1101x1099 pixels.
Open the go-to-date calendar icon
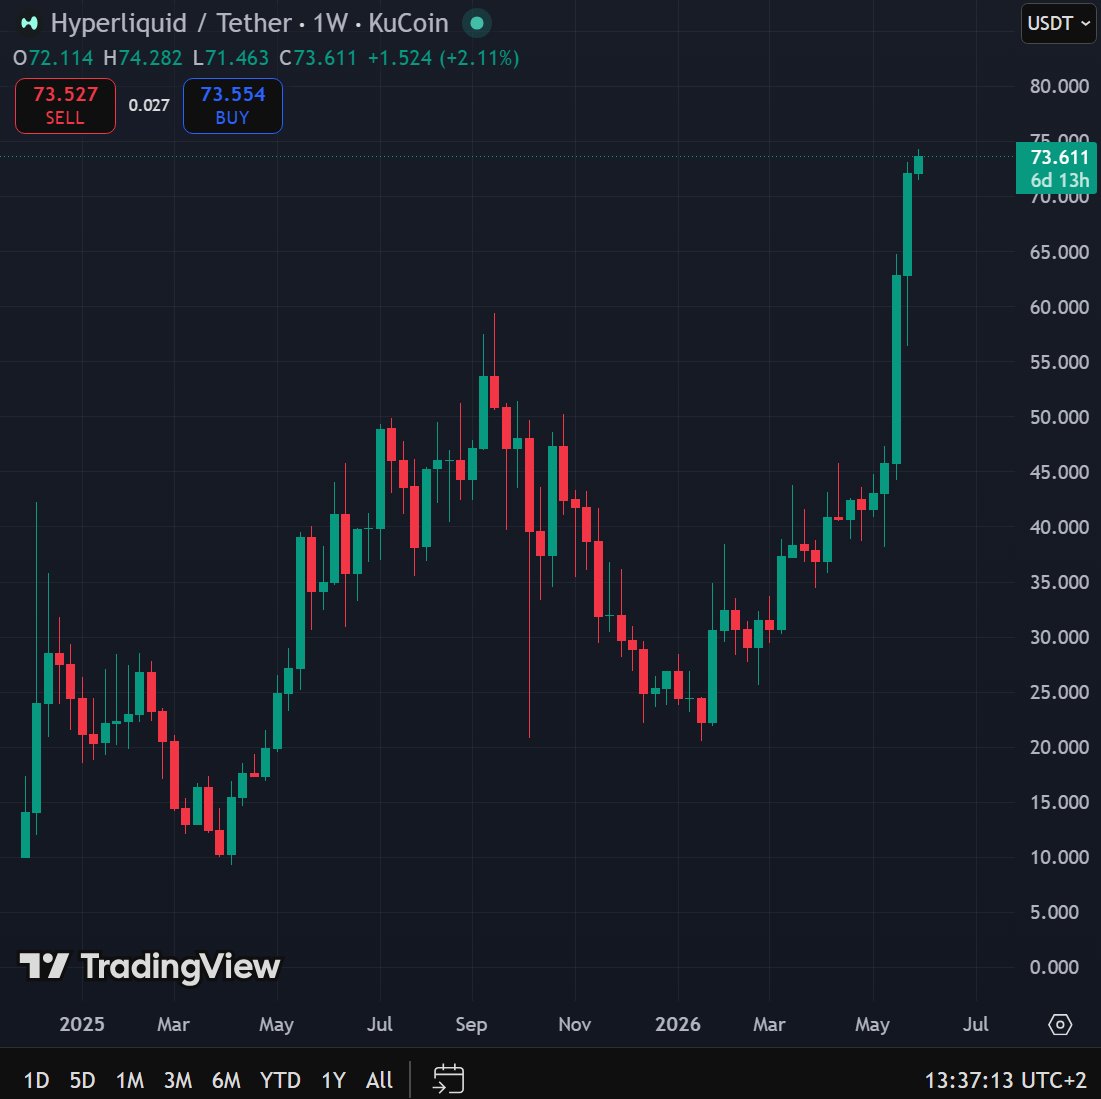click(449, 1079)
